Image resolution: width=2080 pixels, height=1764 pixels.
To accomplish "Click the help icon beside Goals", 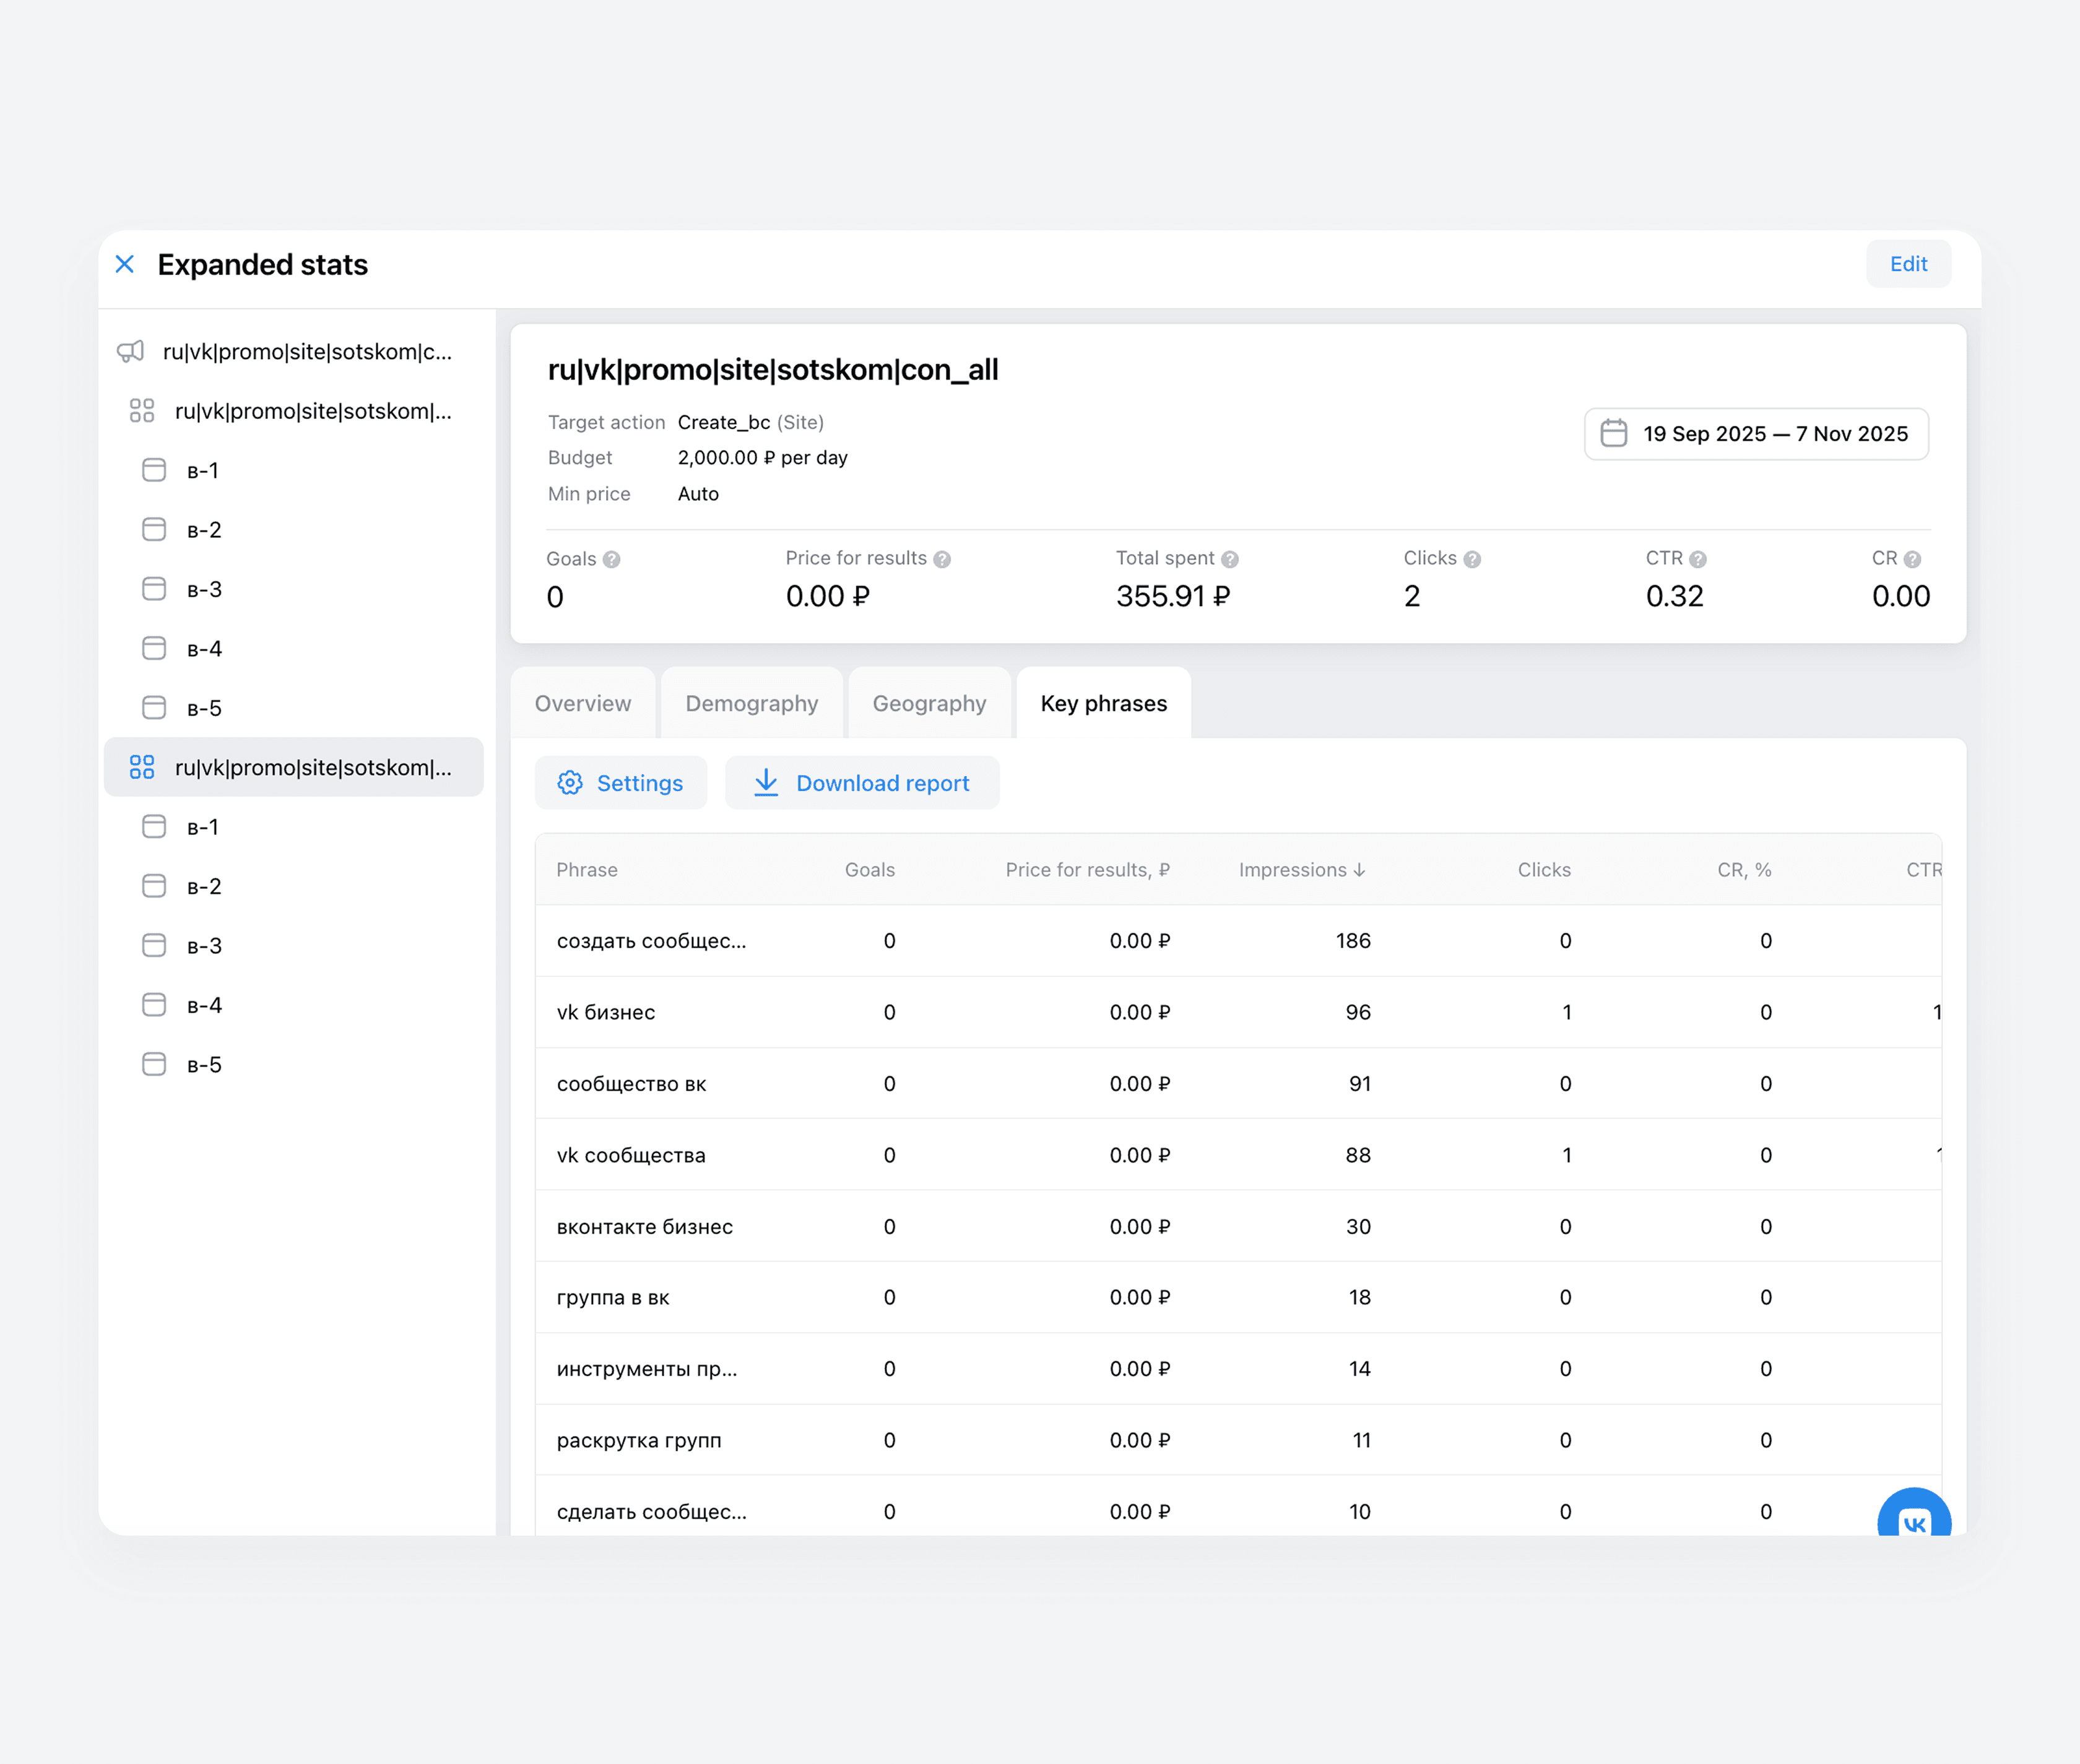I will (612, 559).
